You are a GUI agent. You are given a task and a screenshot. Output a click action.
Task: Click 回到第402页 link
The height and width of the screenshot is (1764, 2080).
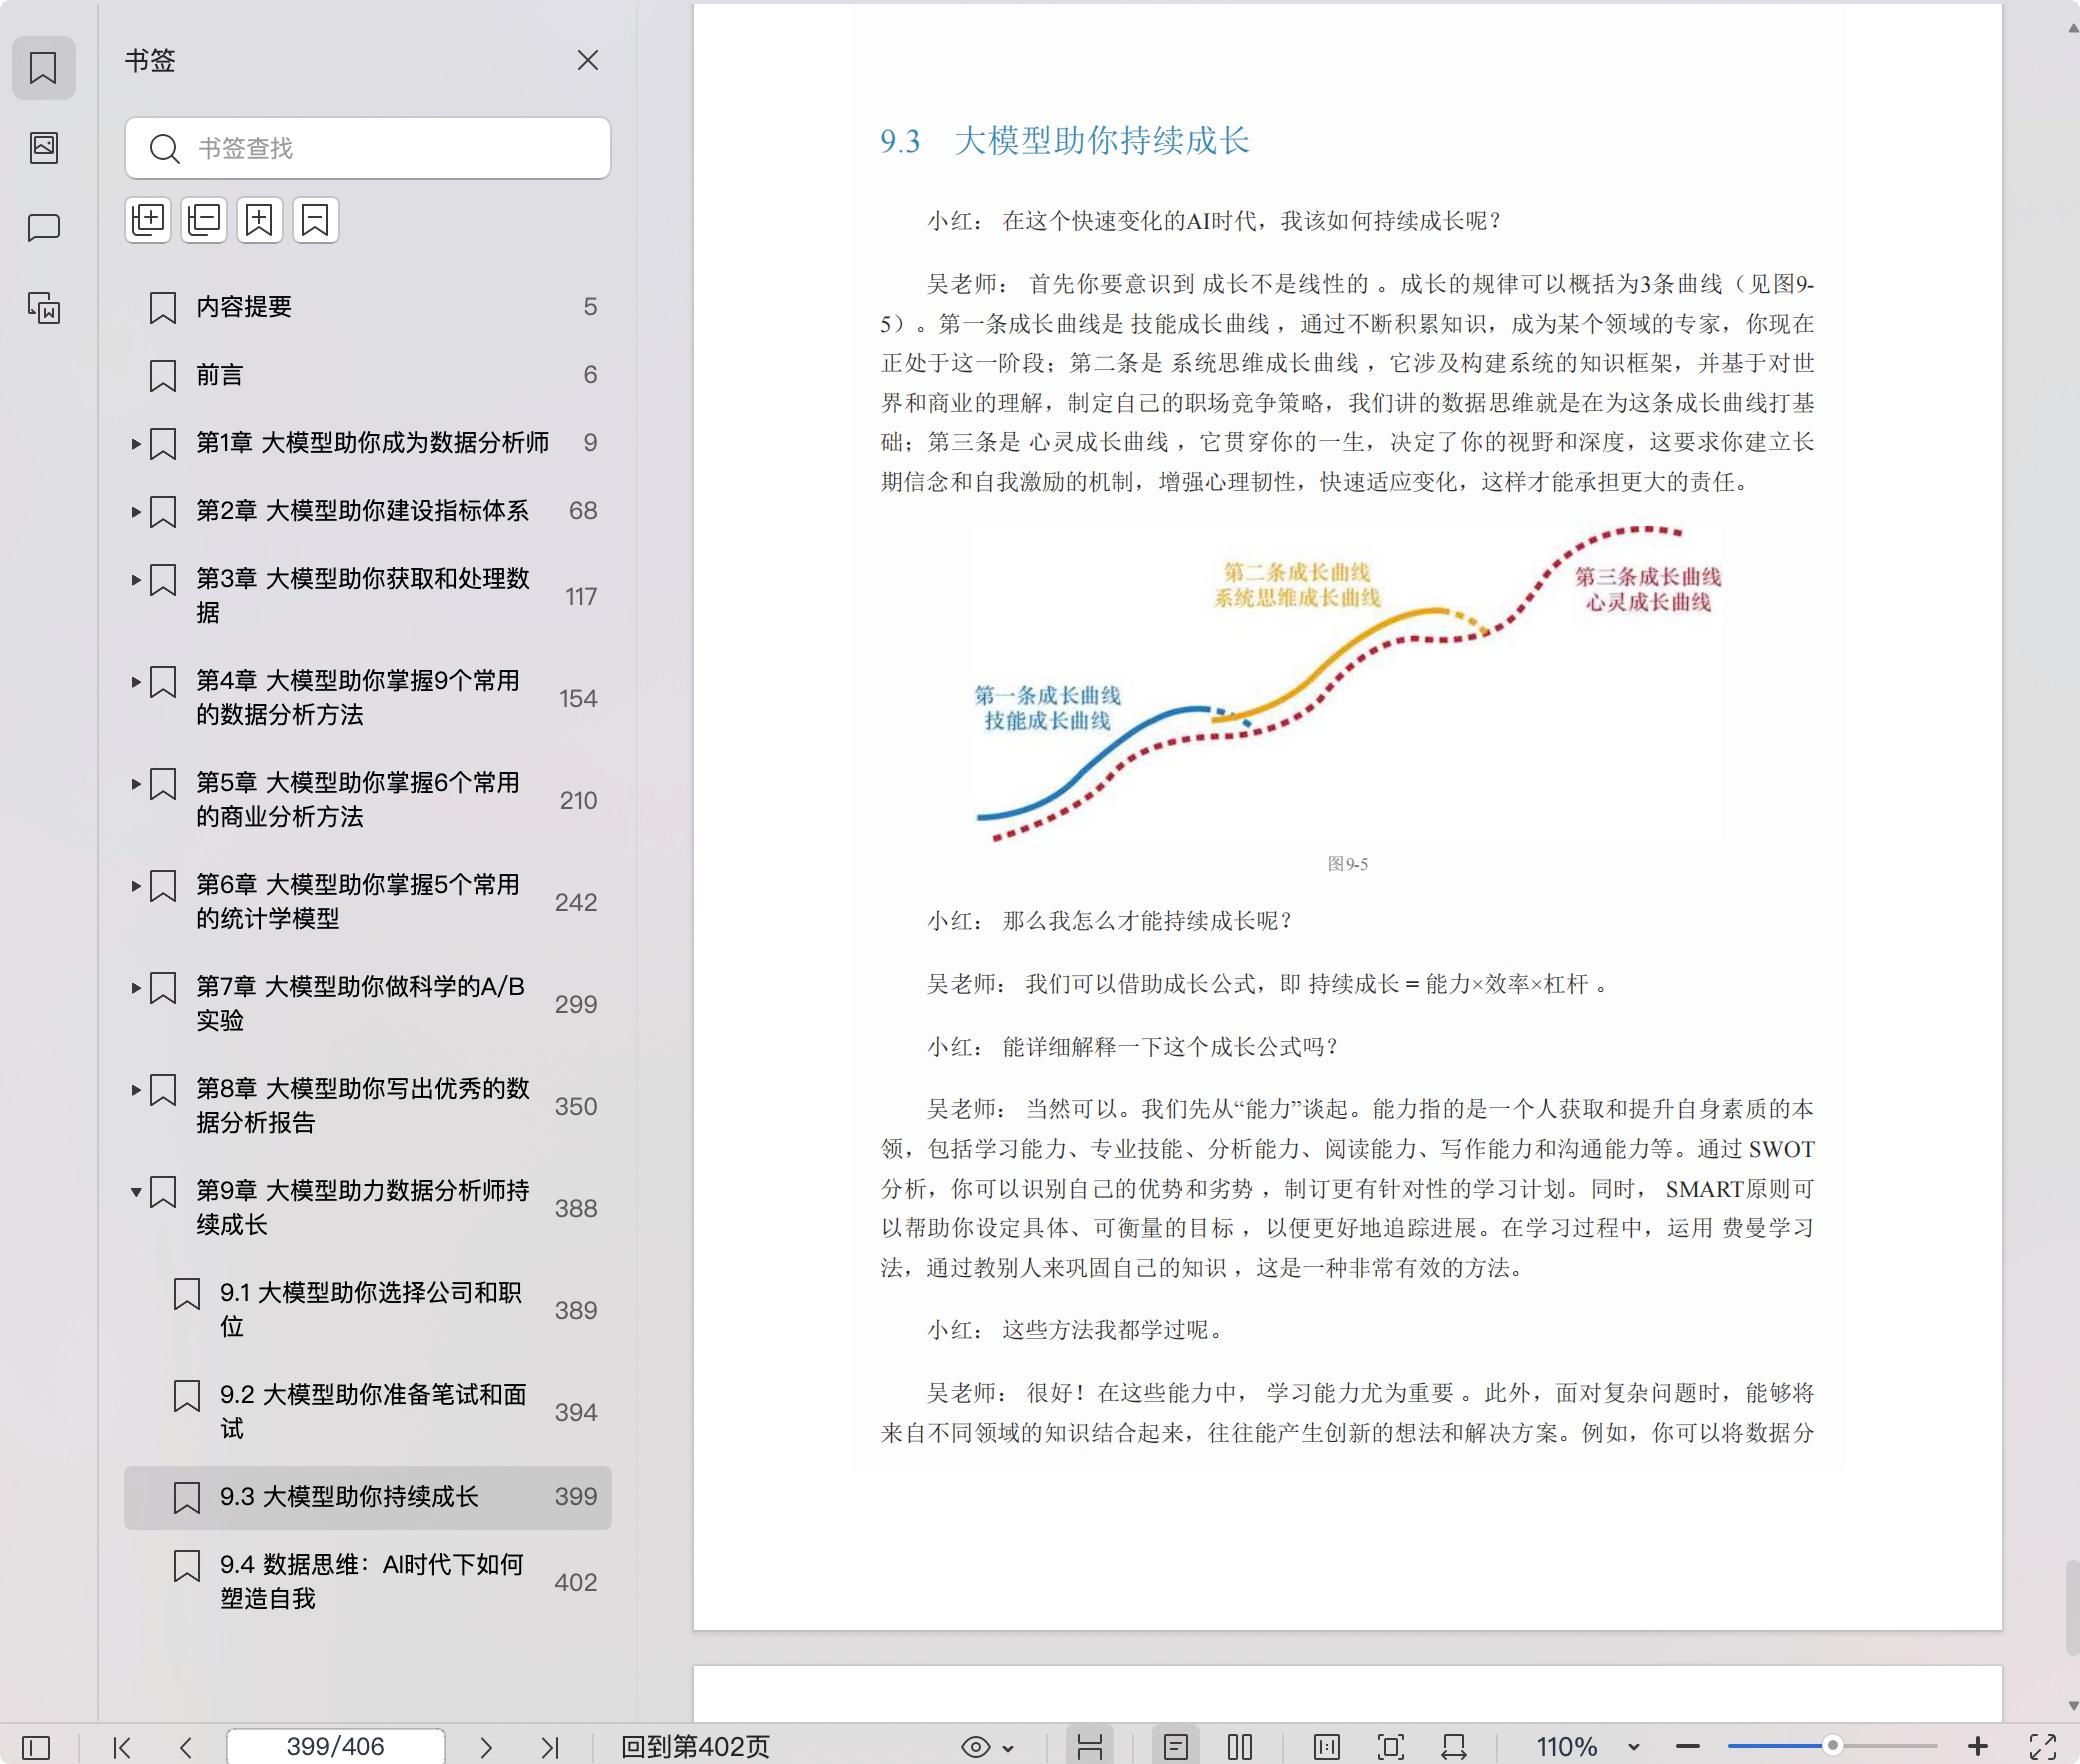coord(695,1747)
